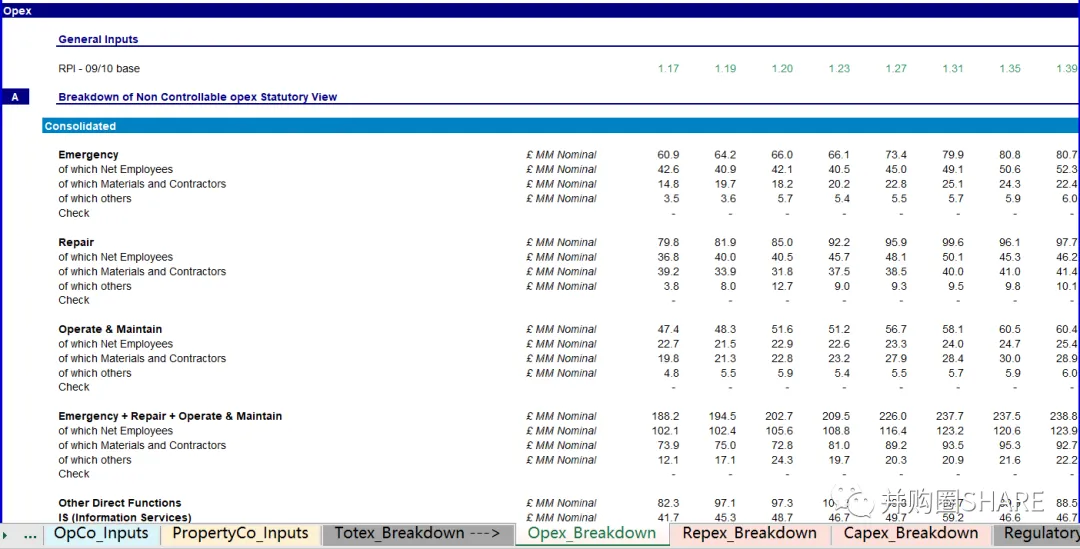Viewport: 1080px width, 549px height.
Task: Select the 'Check' label under Repair
Action: [74, 300]
